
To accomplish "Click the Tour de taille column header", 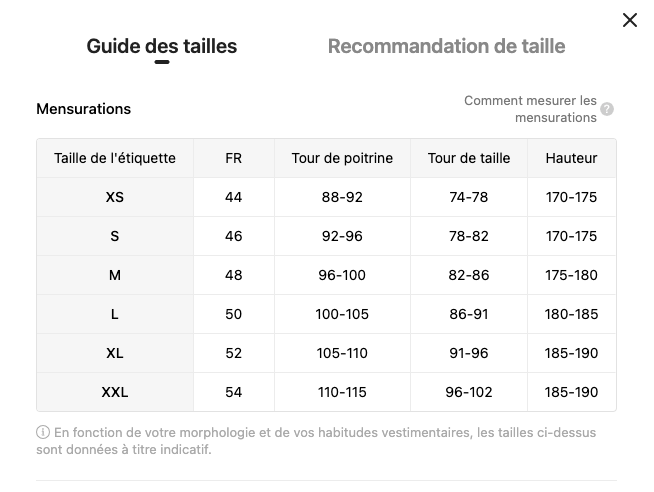I will pos(469,158).
